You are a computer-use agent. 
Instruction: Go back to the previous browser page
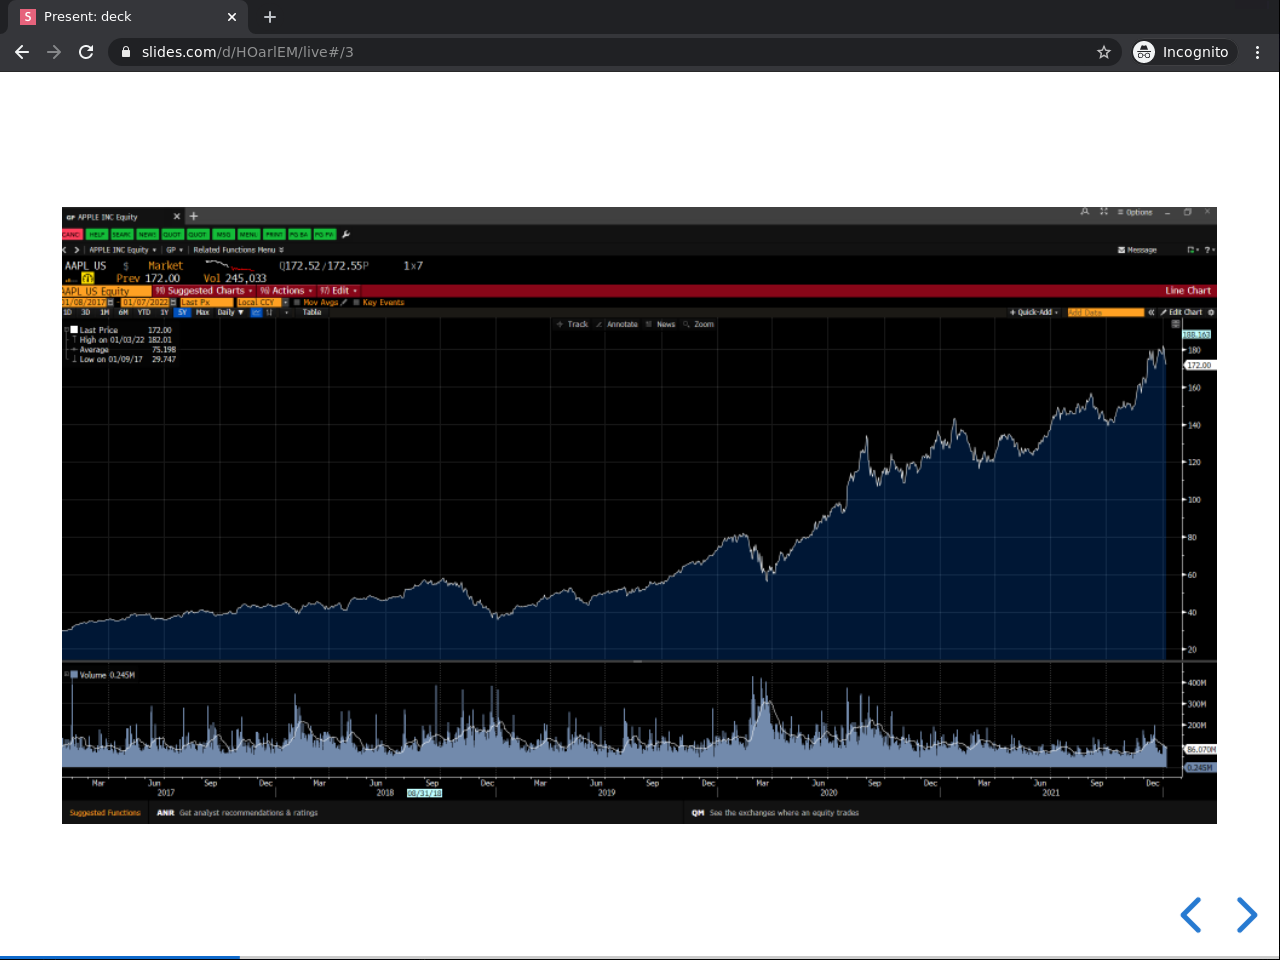point(22,52)
